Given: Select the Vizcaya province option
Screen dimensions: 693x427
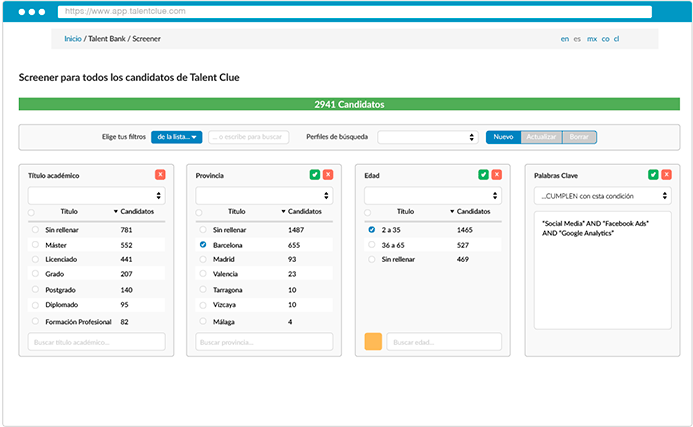Looking at the screenshot, I should click(x=203, y=305).
